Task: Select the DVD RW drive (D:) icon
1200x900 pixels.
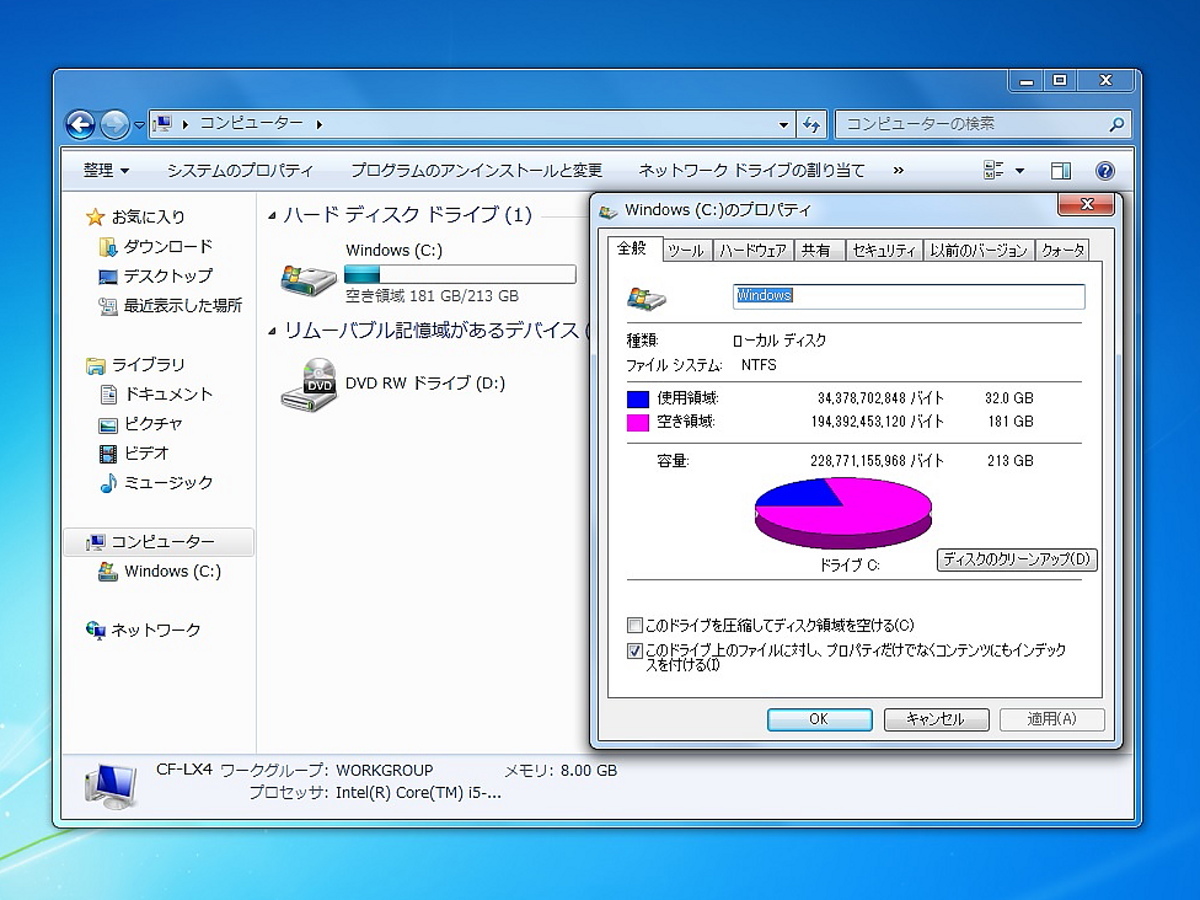Action: pyautogui.click(x=308, y=384)
